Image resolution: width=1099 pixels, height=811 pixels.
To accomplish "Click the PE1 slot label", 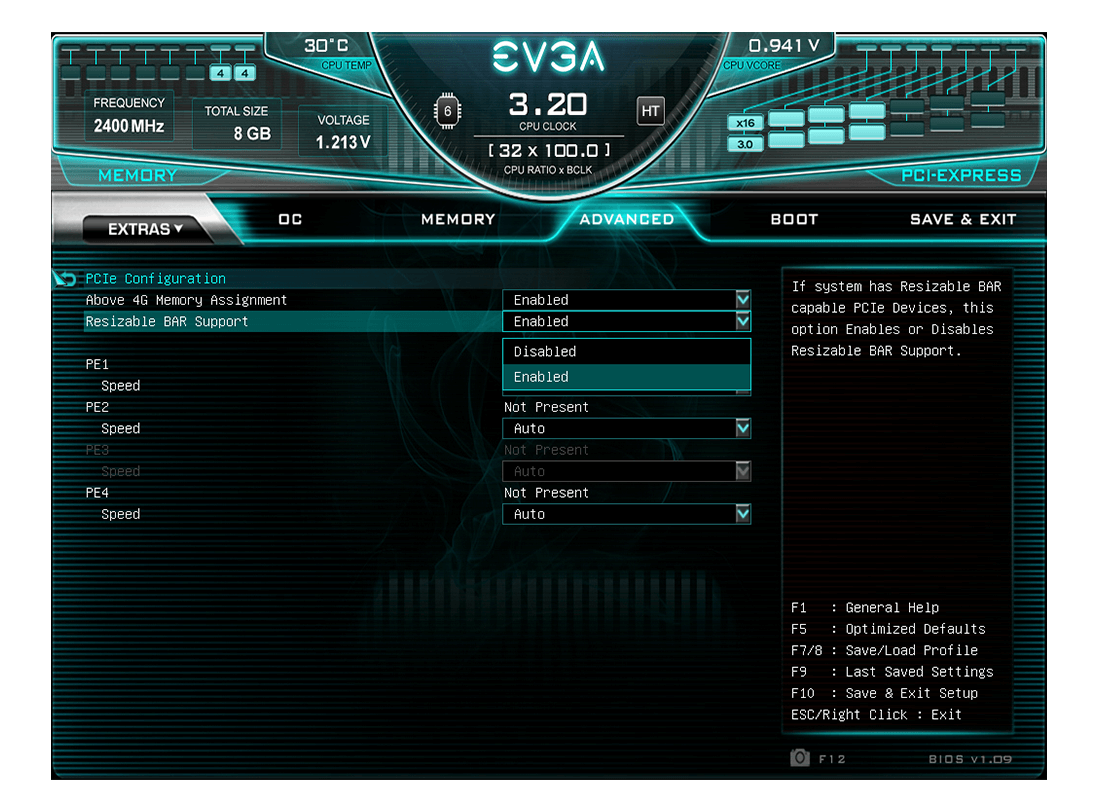I will tap(97, 364).
